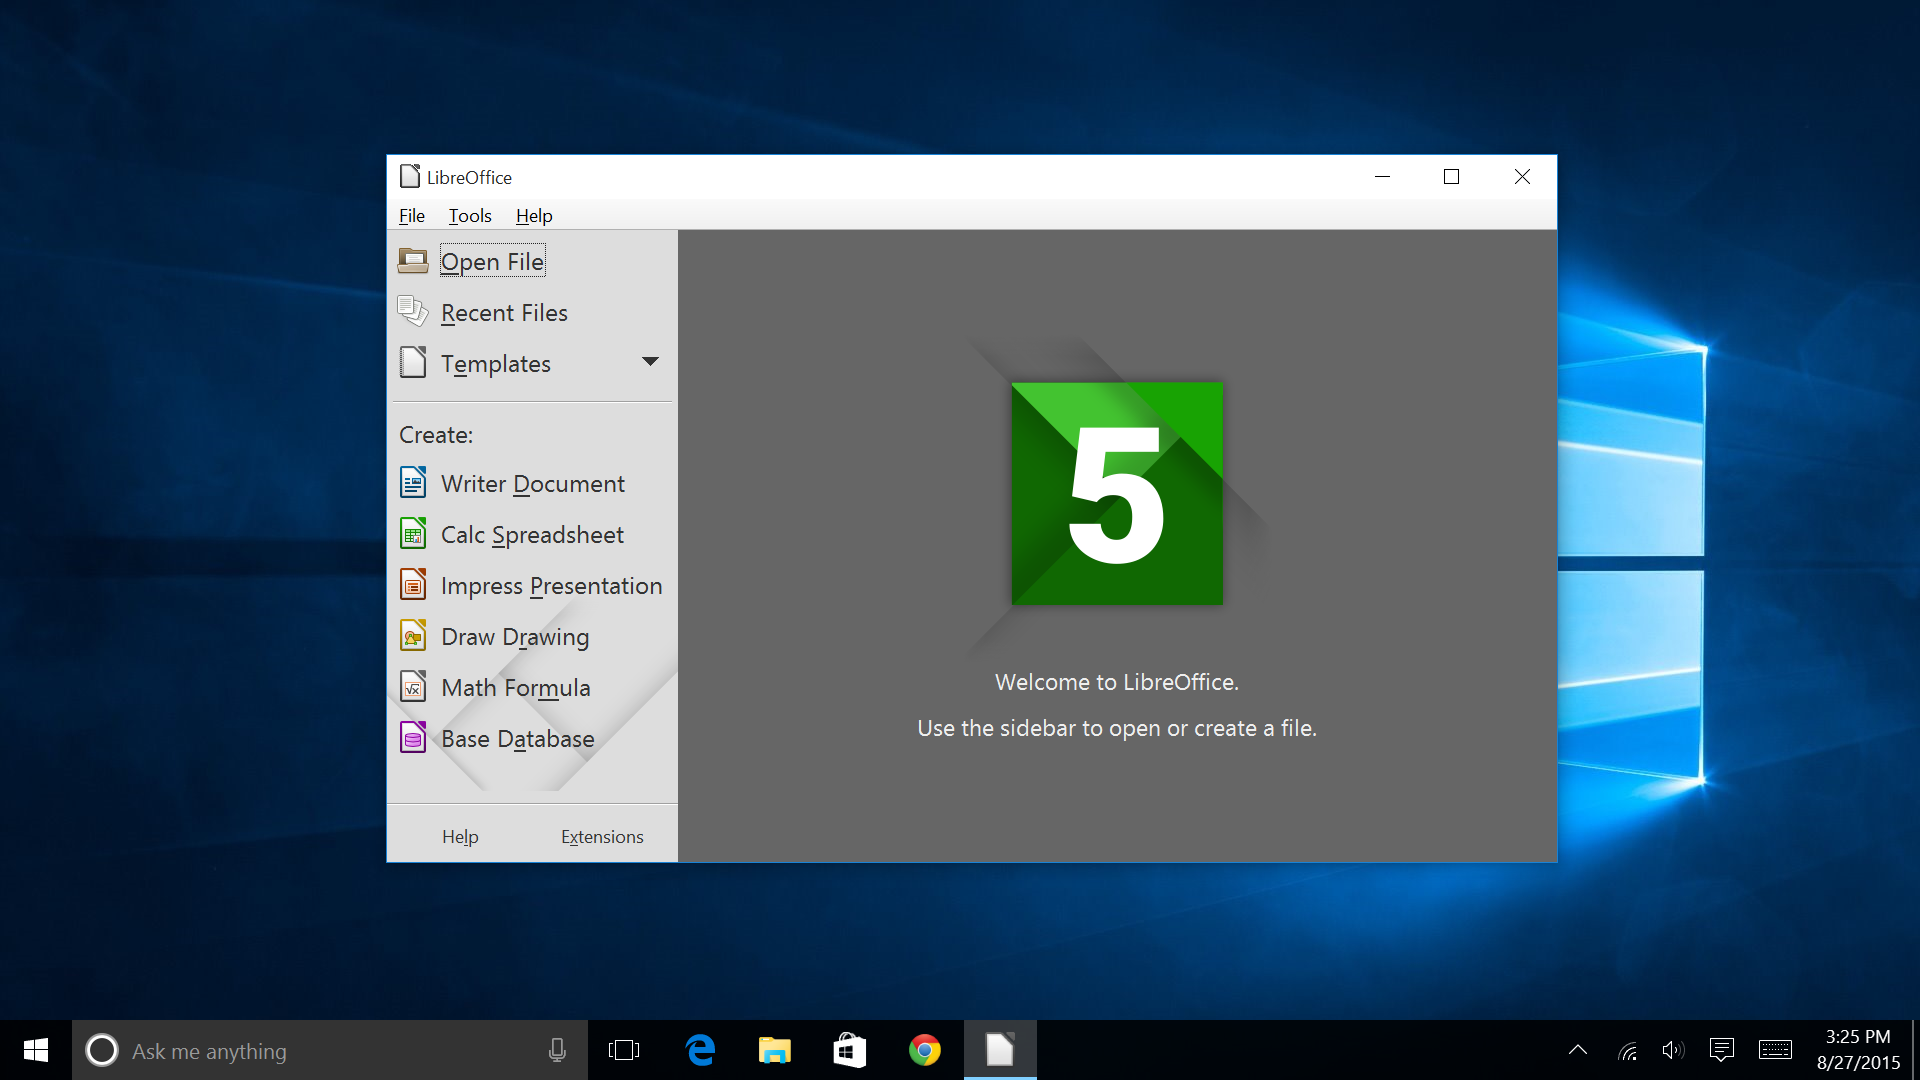Screen dimensions: 1920x1080
Task: Click the Base Database icon
Action: pyautogui.click(x=414, y=738)
